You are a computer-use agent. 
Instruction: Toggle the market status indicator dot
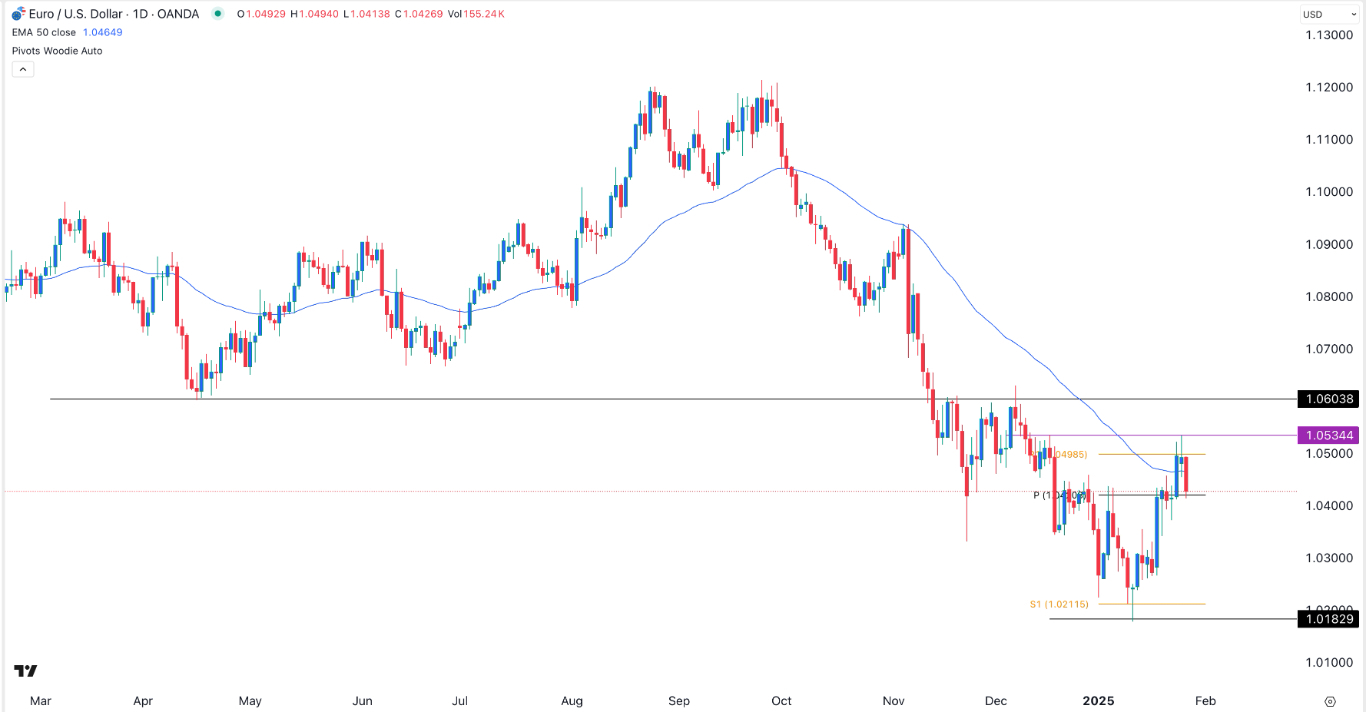click(217, 15)
